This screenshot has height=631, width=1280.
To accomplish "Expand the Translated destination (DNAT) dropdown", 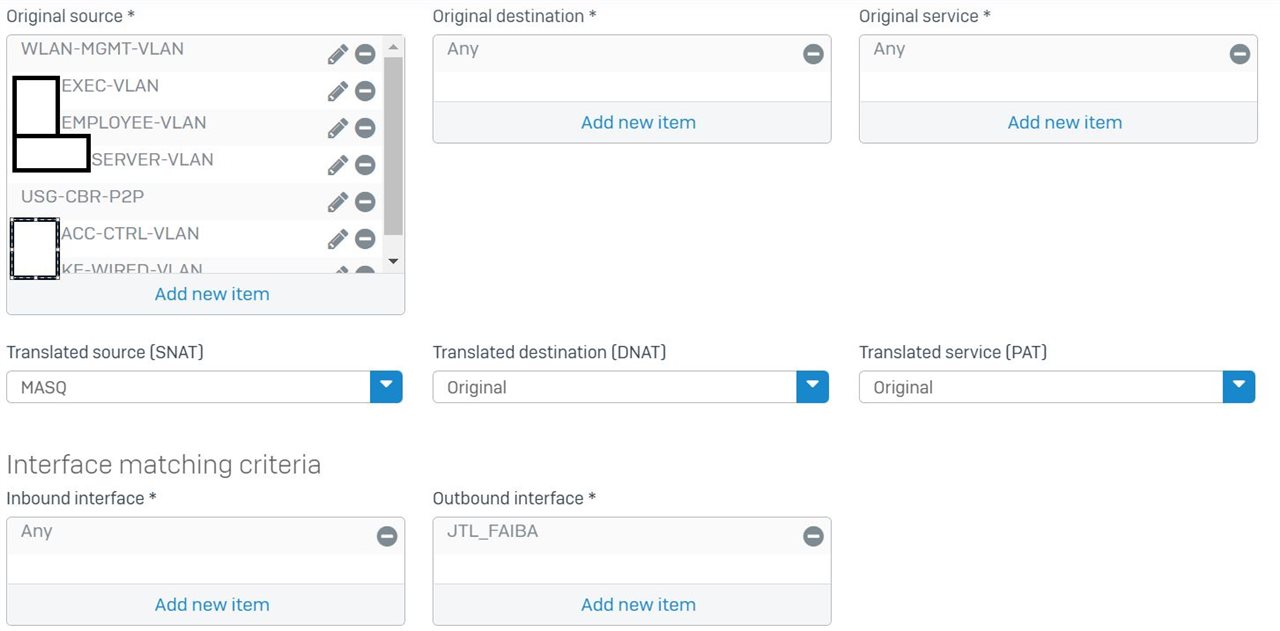I will 812,387.
